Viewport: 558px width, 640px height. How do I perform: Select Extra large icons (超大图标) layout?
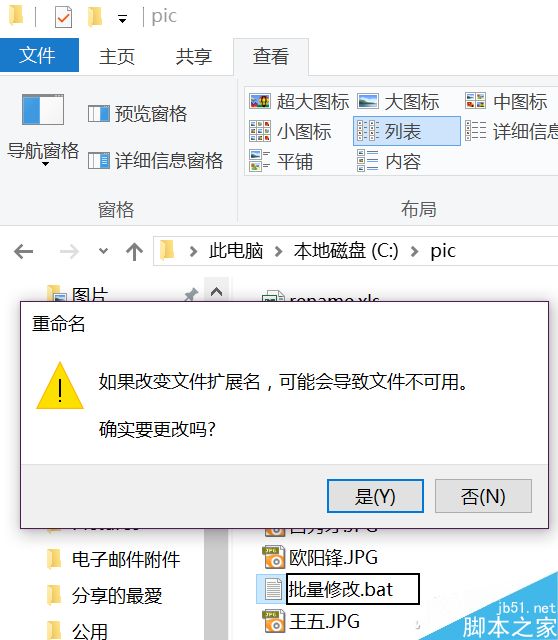pyautogui.click(x=299, y=101)
